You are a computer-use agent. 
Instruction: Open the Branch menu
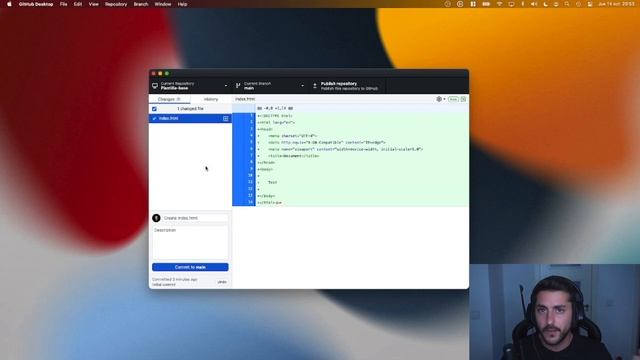(x=141, y=4)
